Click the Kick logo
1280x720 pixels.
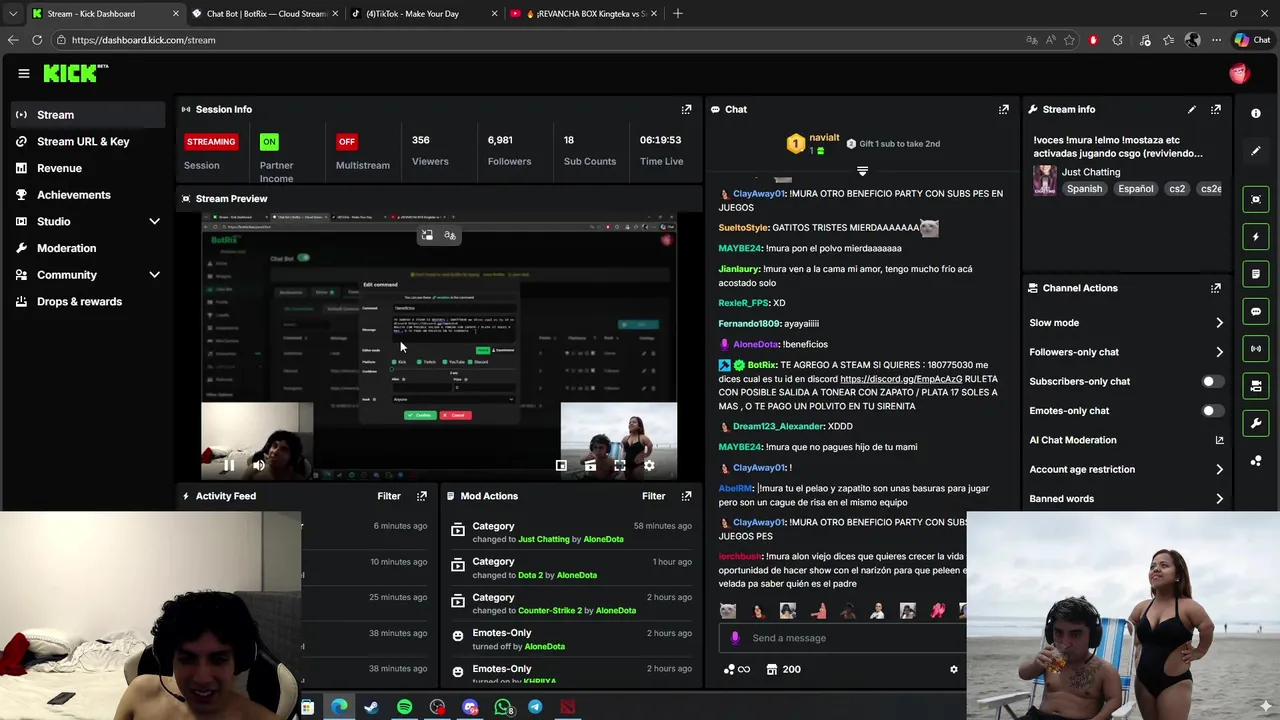coord(75,73)
